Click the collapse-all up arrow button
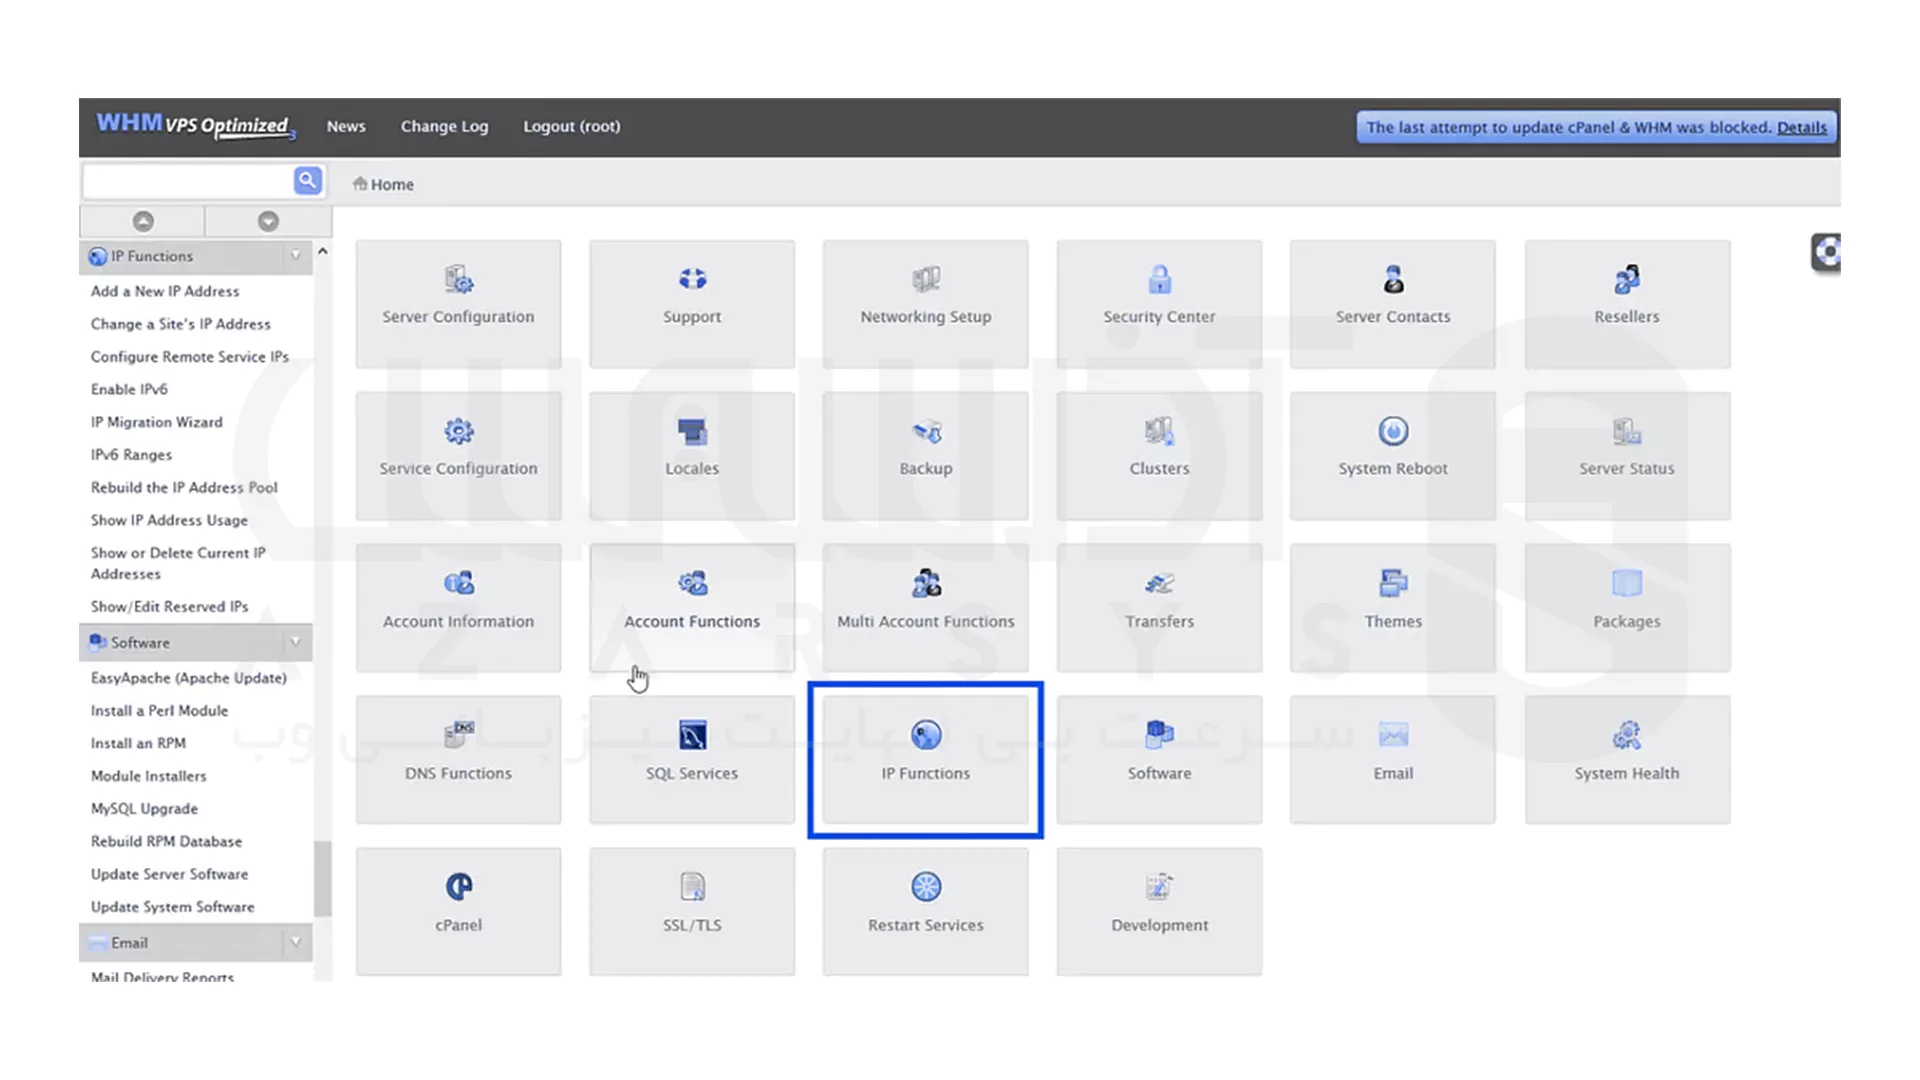Screen dimensions: 1920x1080 tap(143, 221)
